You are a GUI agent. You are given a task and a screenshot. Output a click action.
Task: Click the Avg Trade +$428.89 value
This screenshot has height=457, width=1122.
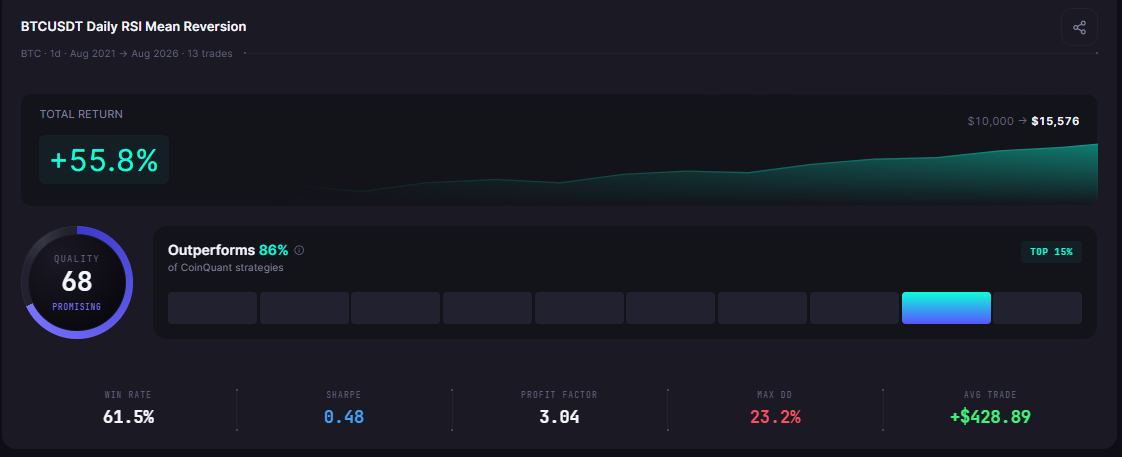(x=990, y=416)
